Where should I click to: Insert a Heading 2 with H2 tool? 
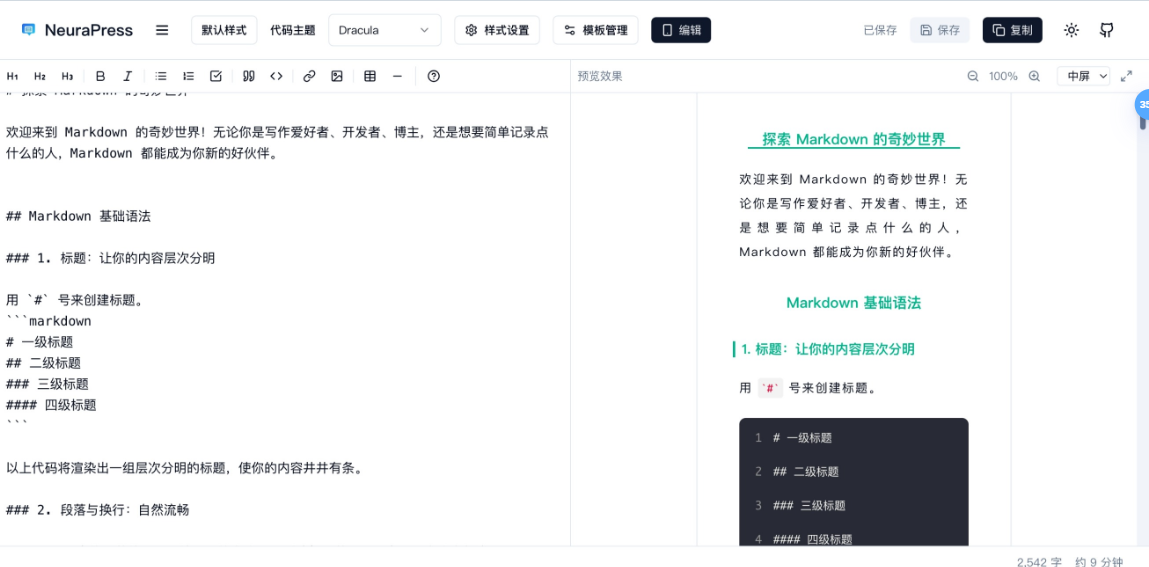(x=40, y=76)
